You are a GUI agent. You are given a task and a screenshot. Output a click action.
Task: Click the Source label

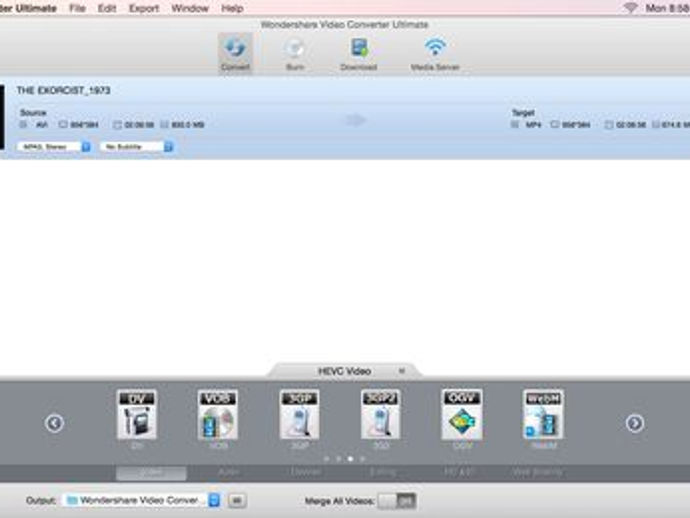point(33,113)
